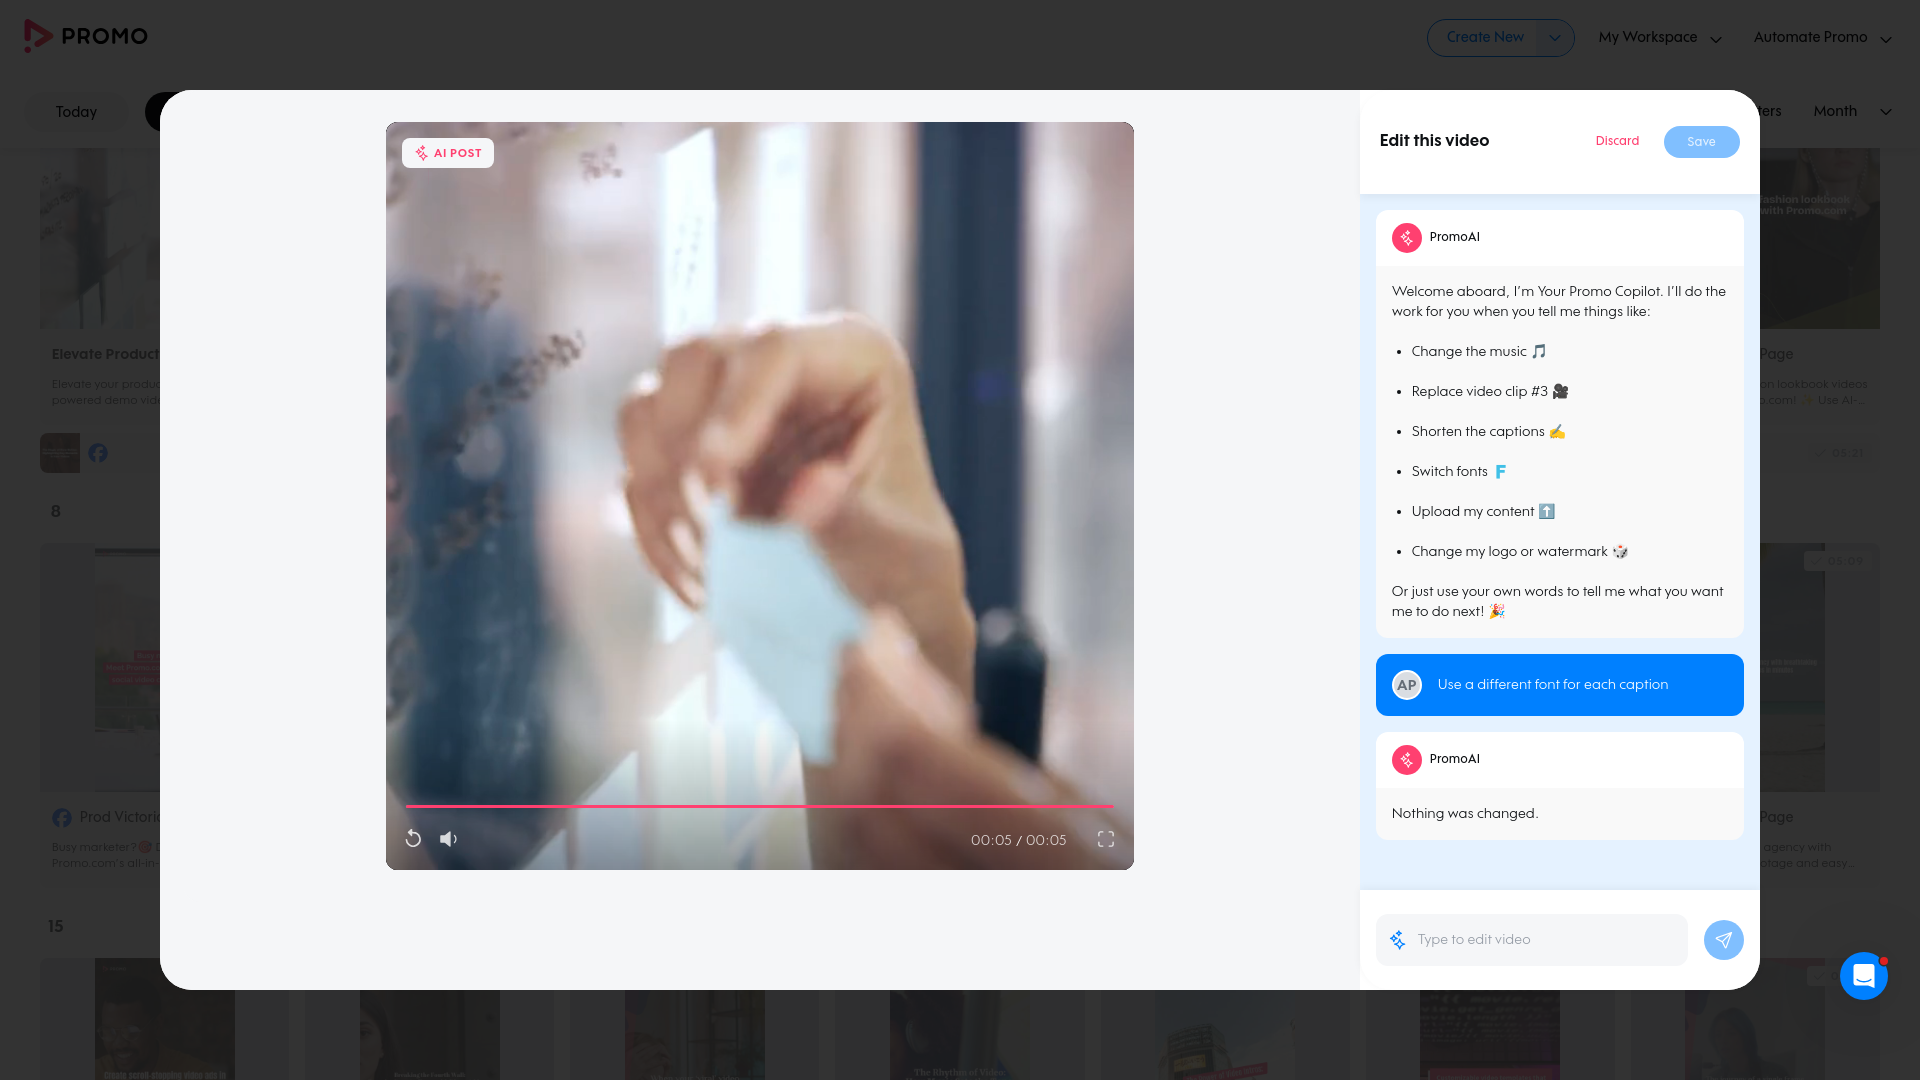1920x1080 pixels.
Task: Expand video to fullscreen
Action: (x=1106, y=839)
